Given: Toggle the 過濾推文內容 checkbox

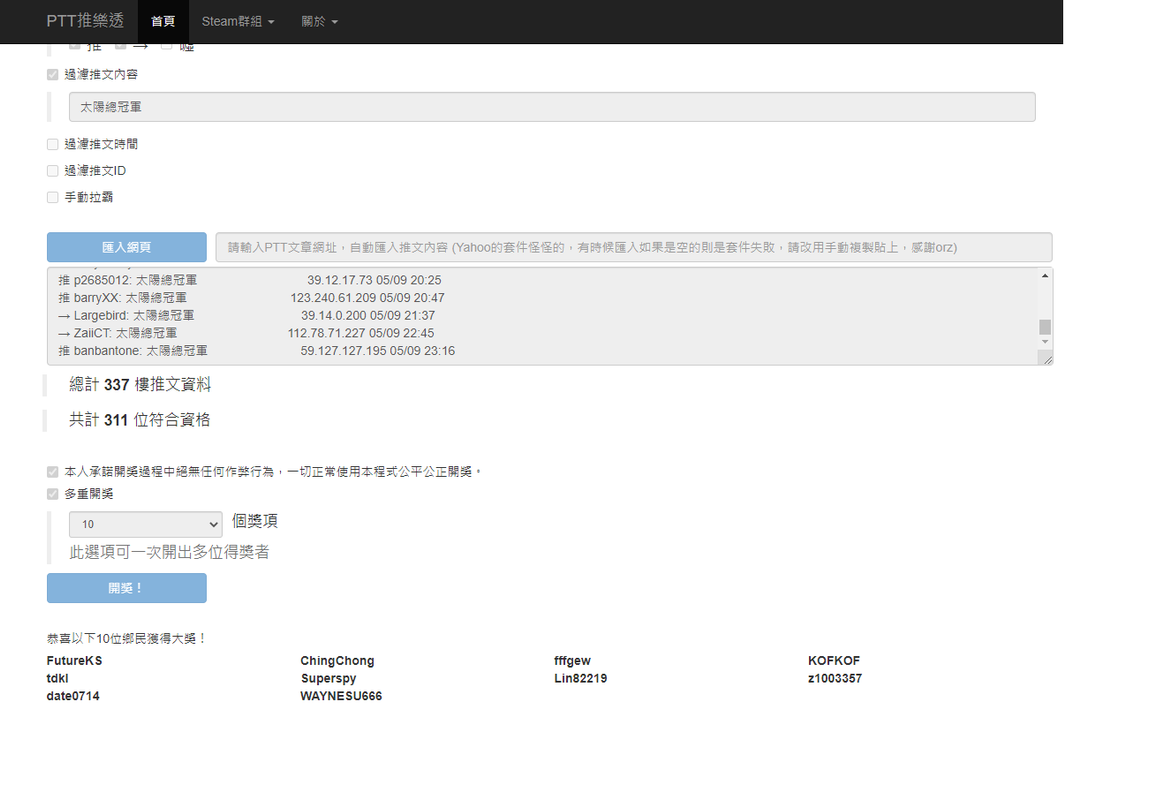Looking at the screenshot, I should 53,75.
